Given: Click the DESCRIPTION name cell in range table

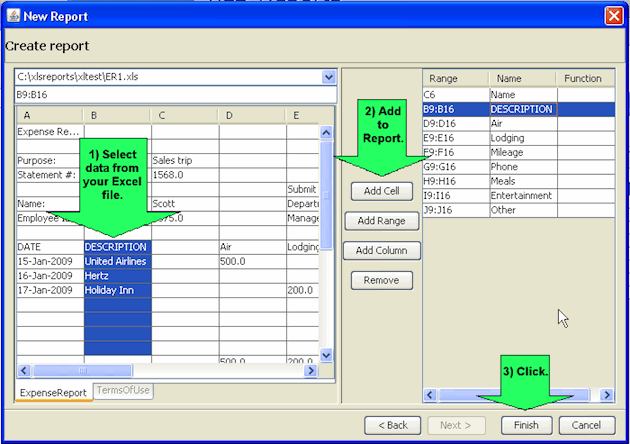Looking at the screenshot, I should [523, 109].
